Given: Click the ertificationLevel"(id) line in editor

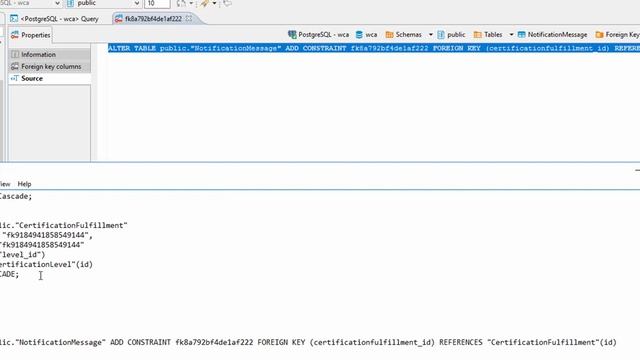Looking at the screenshot, I should pyautogui.click(x=46, y=264).
